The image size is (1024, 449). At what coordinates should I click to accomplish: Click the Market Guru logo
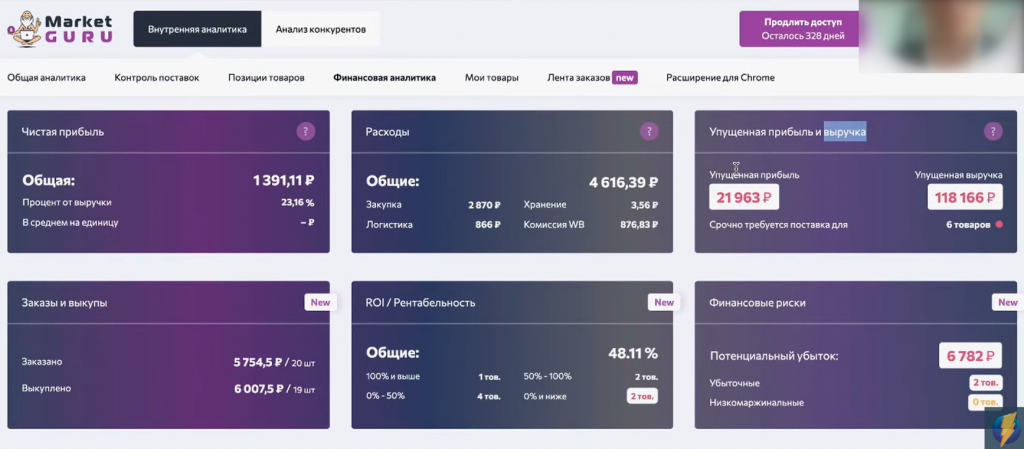coord(60,28)
